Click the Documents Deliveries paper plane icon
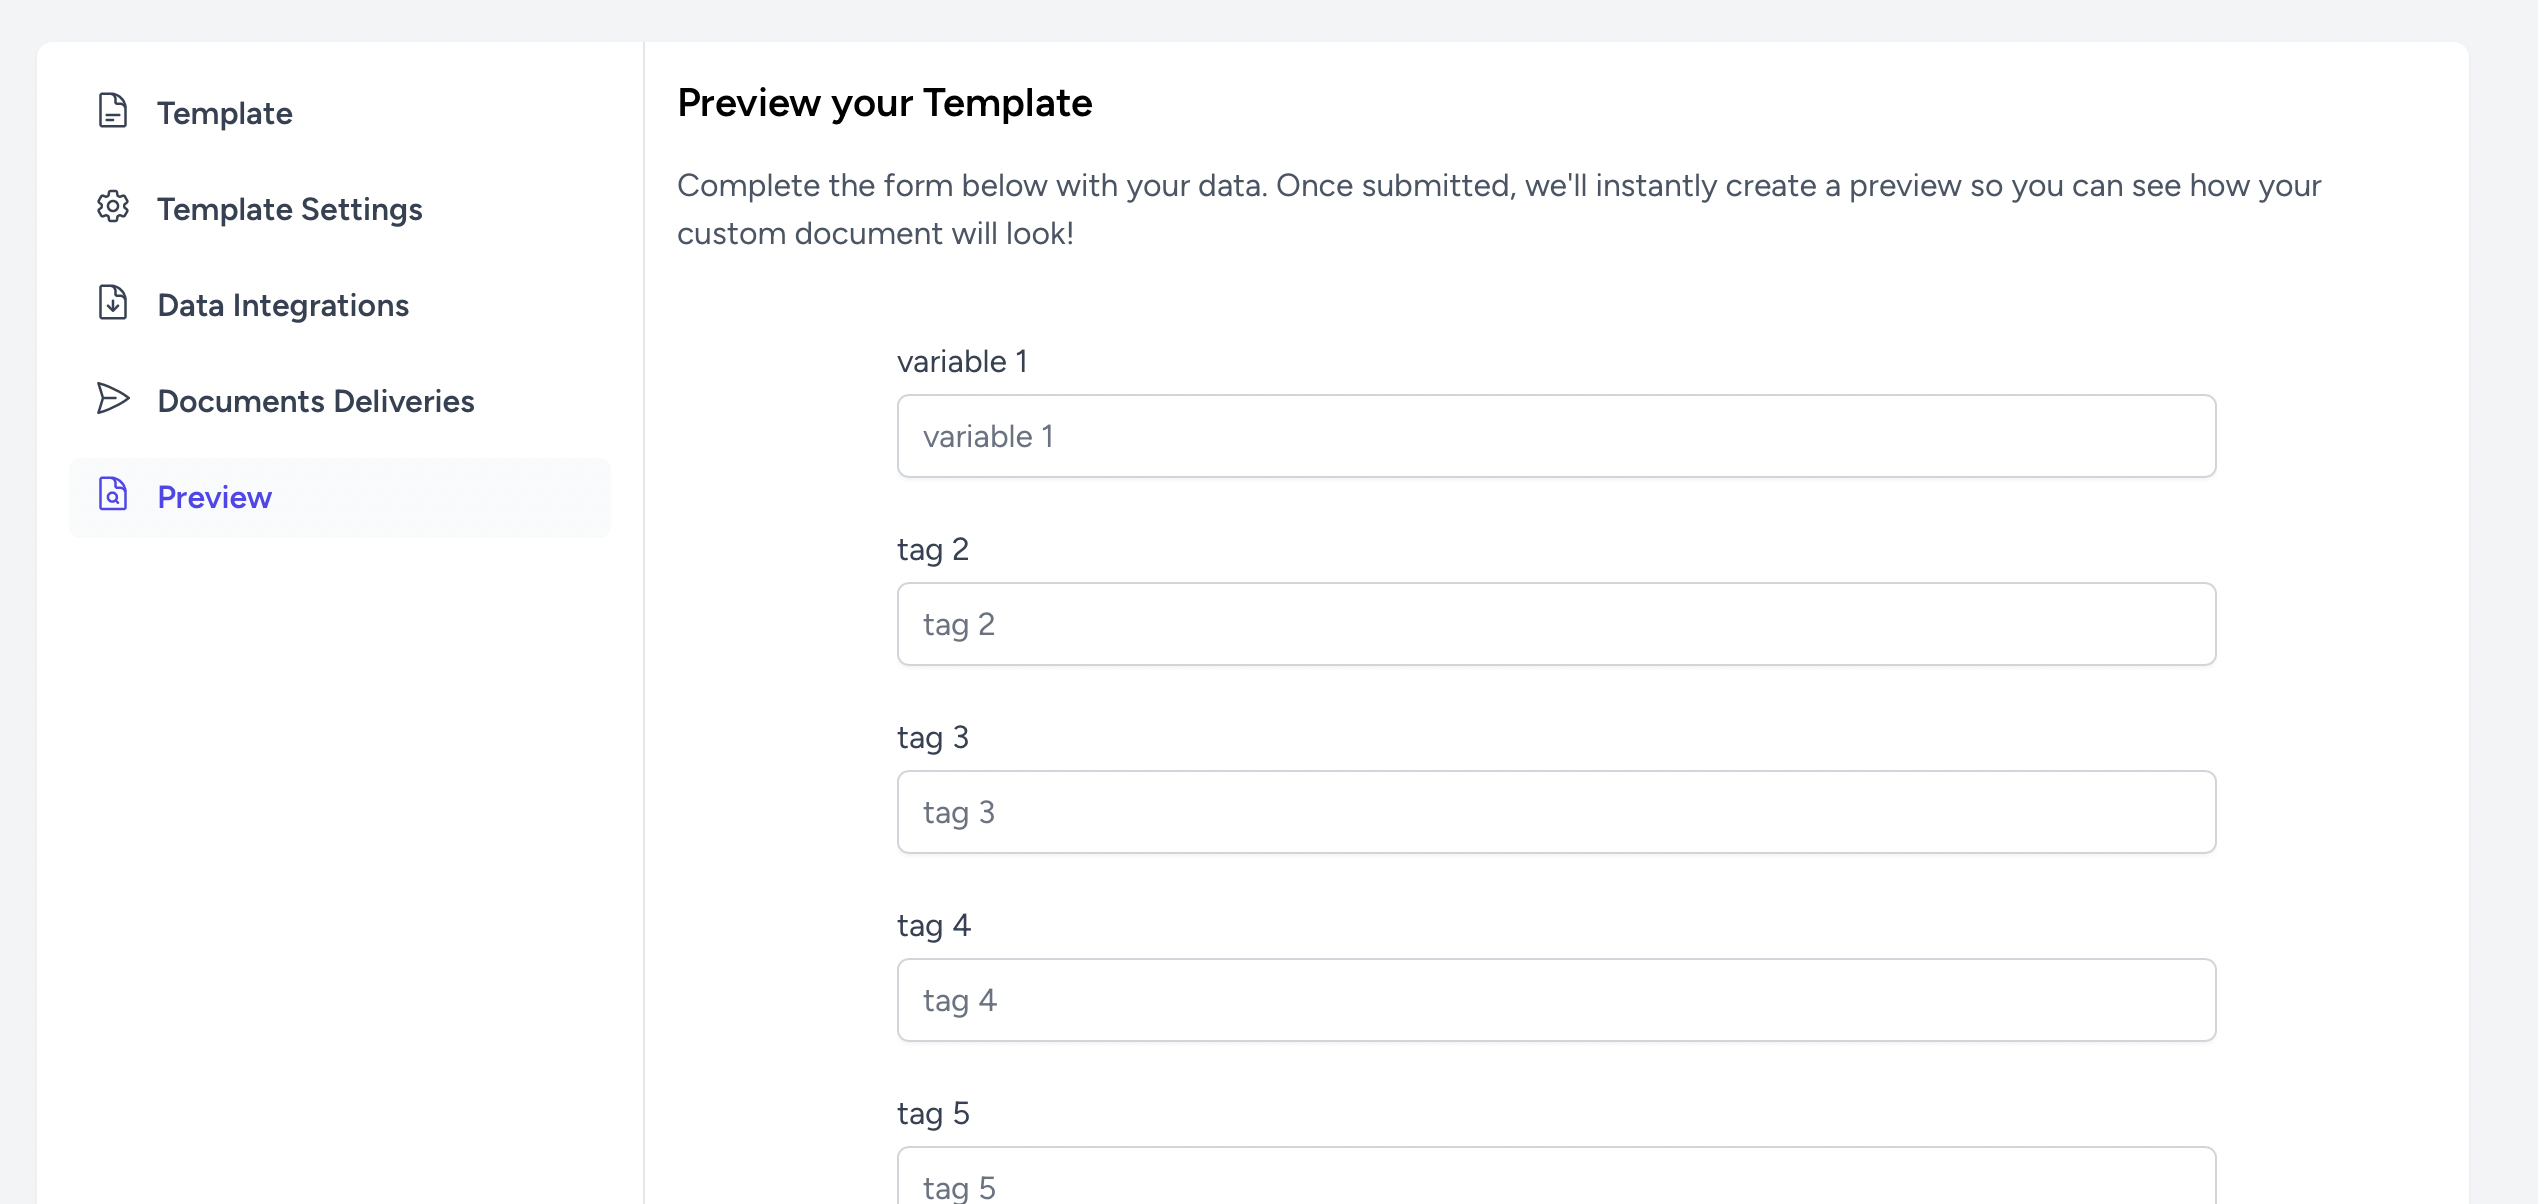 pyautogui.click(x=113, y=399)
